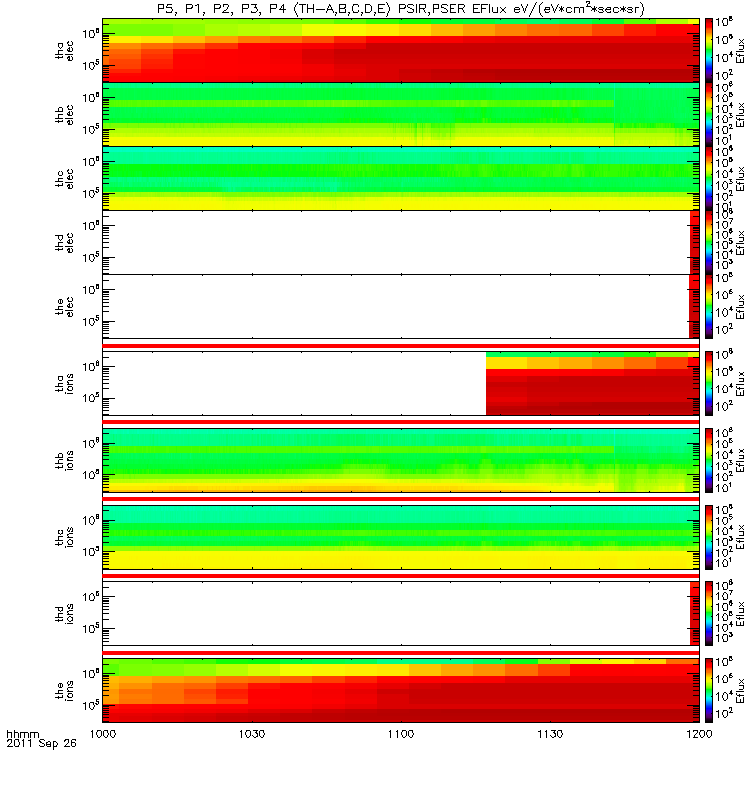
Task: Click the Eflux label next to thc ions color bar
Action: (740, 537)
